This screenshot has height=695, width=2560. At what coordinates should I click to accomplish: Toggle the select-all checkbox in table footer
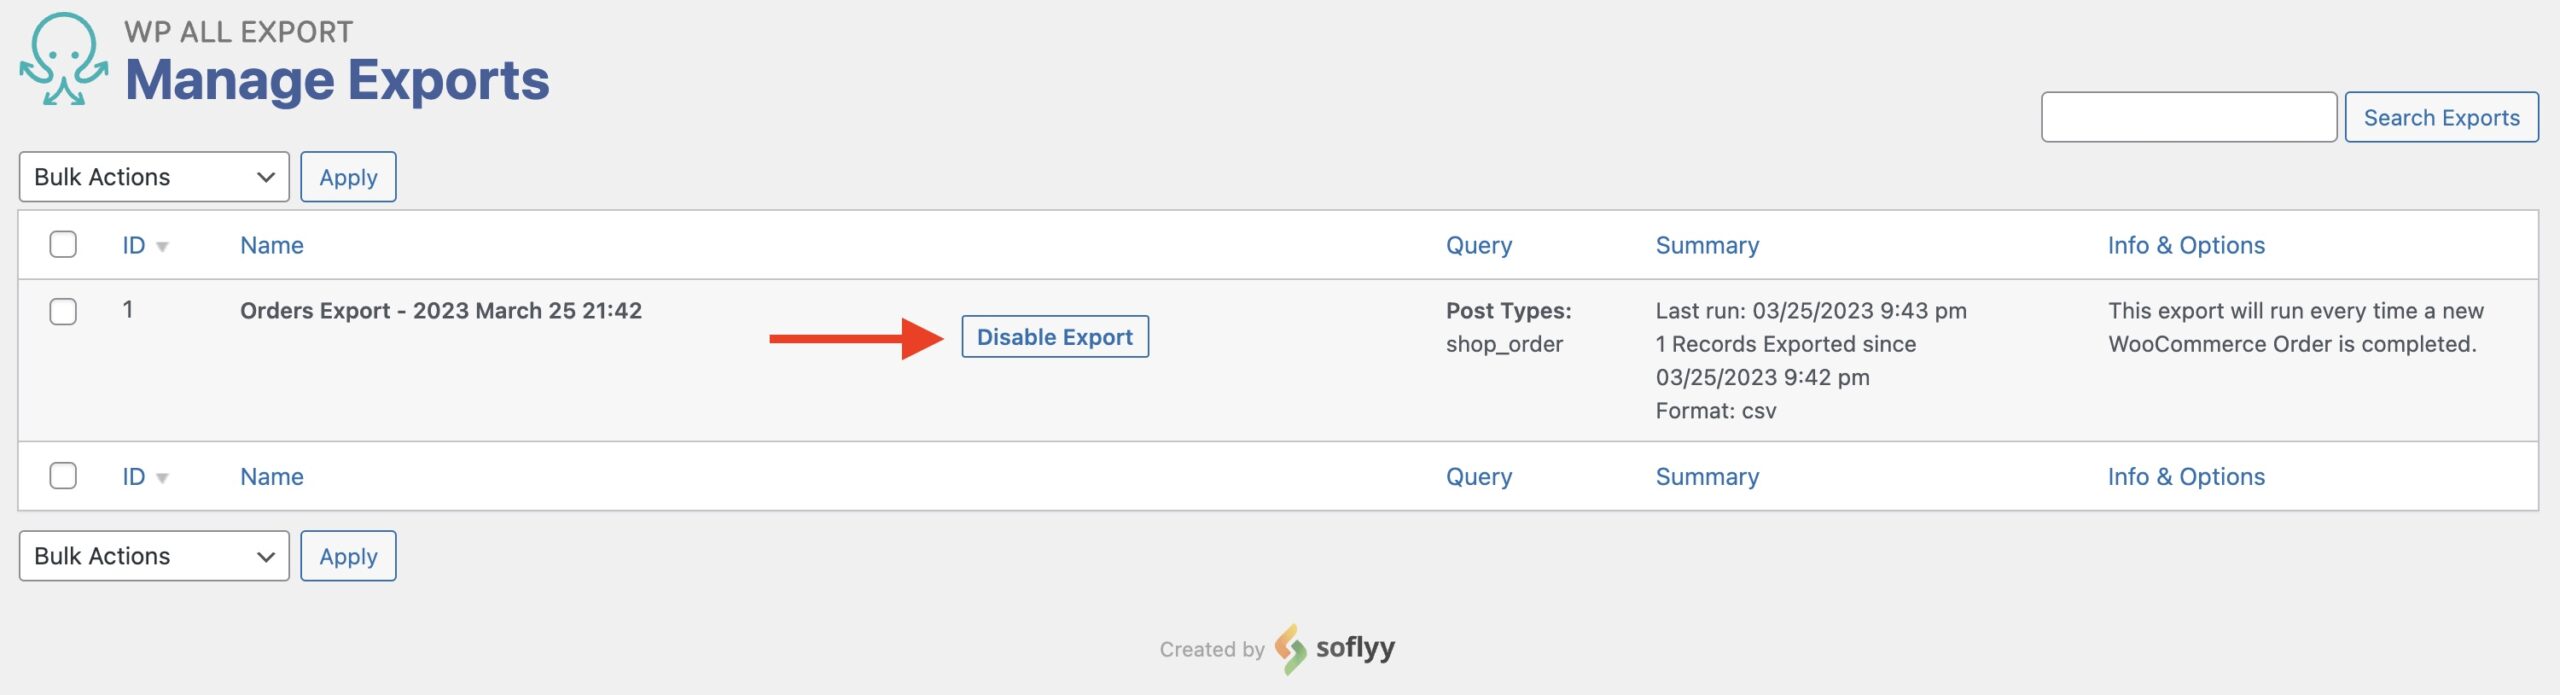pyautogui.click(x=63, y=476)
